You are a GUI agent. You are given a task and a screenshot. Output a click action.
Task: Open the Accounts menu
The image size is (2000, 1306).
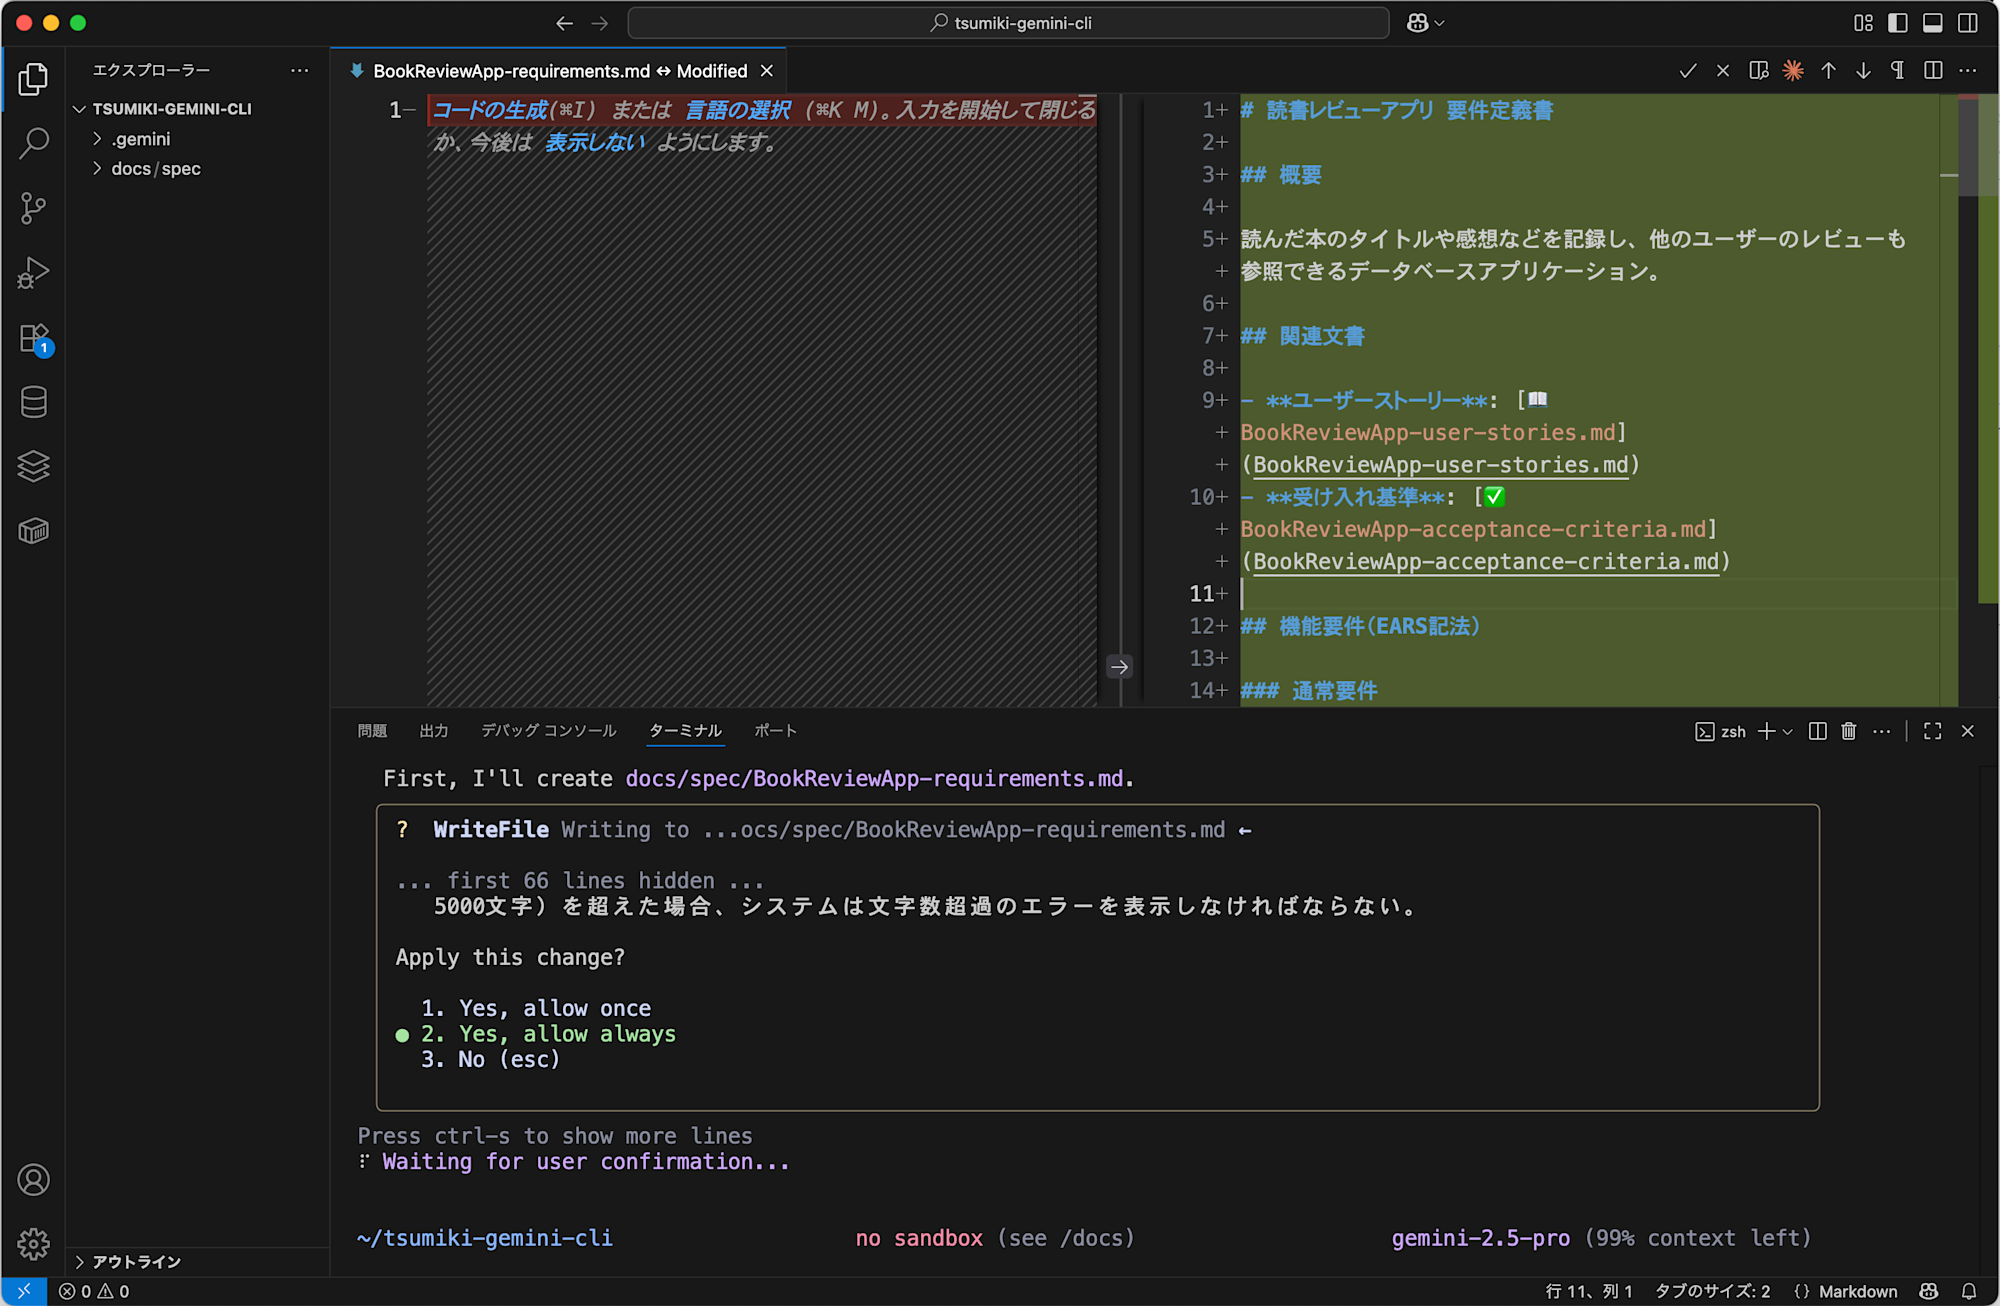[x=33, y=1180]
